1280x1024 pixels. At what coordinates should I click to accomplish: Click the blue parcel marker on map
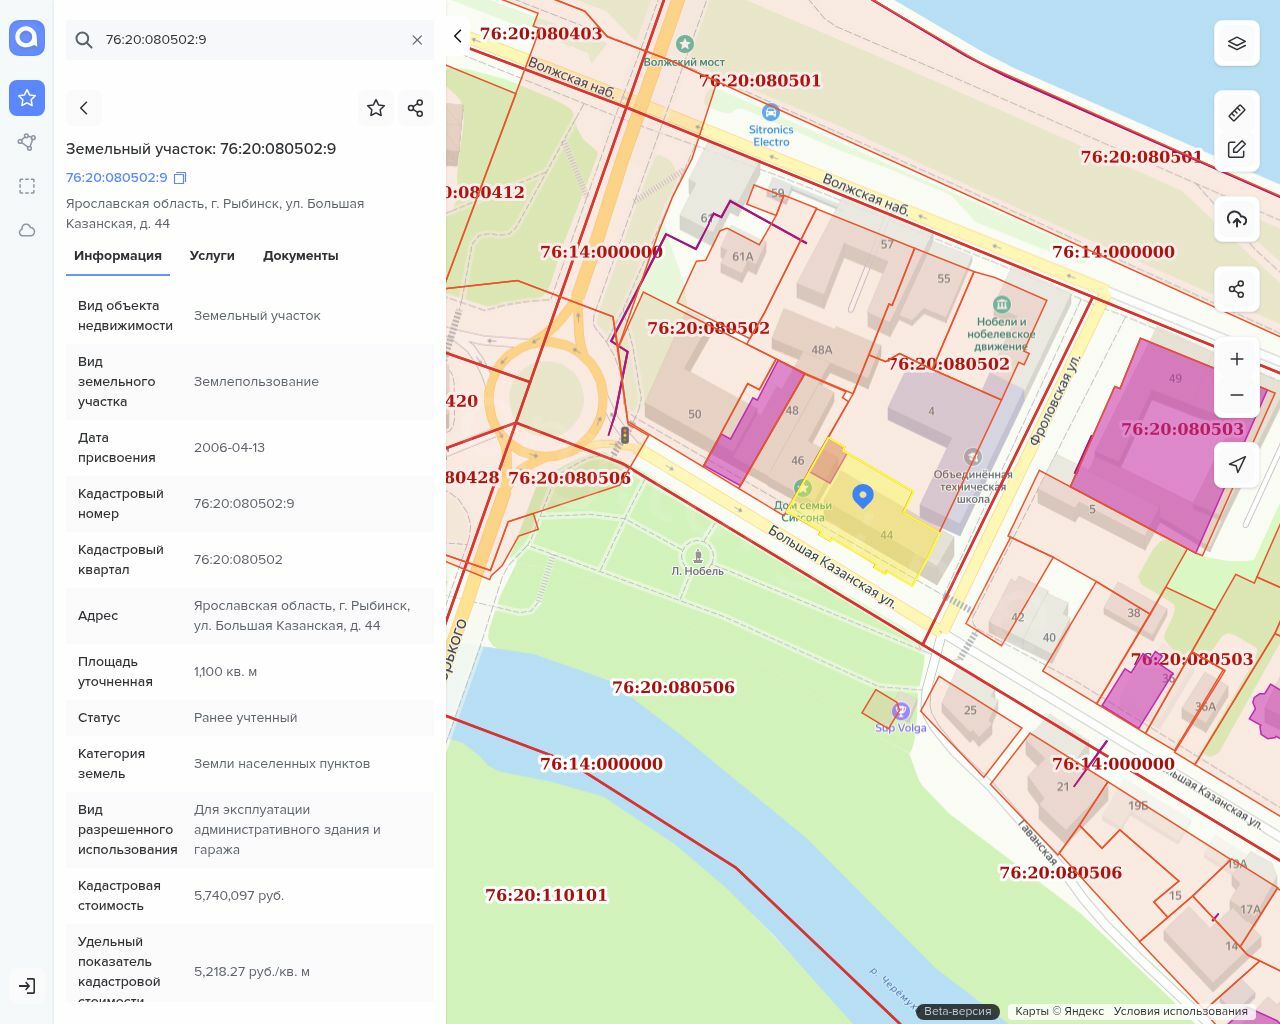point(862,495)
